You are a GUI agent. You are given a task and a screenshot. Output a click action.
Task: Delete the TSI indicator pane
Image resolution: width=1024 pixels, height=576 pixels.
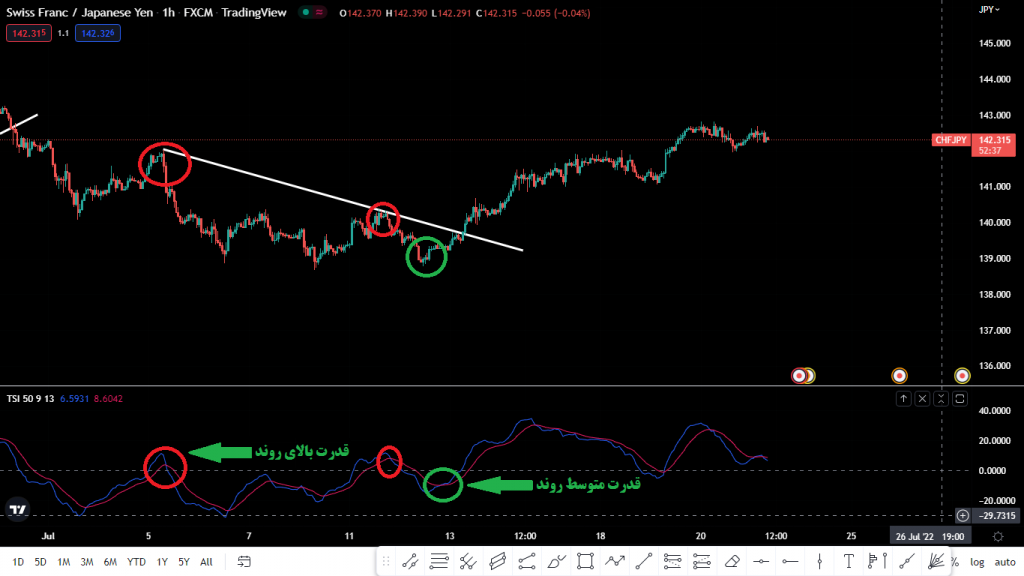click(x=922, y=398)
